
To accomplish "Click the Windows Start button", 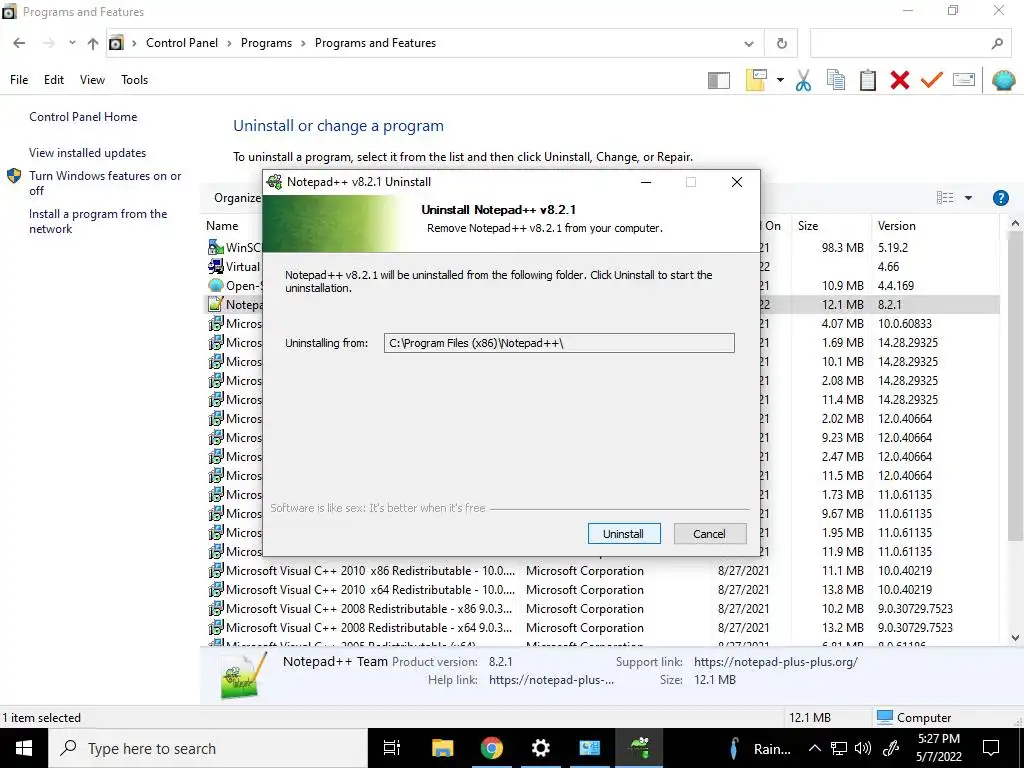I will pyautogui.click(x=24, y=748).
